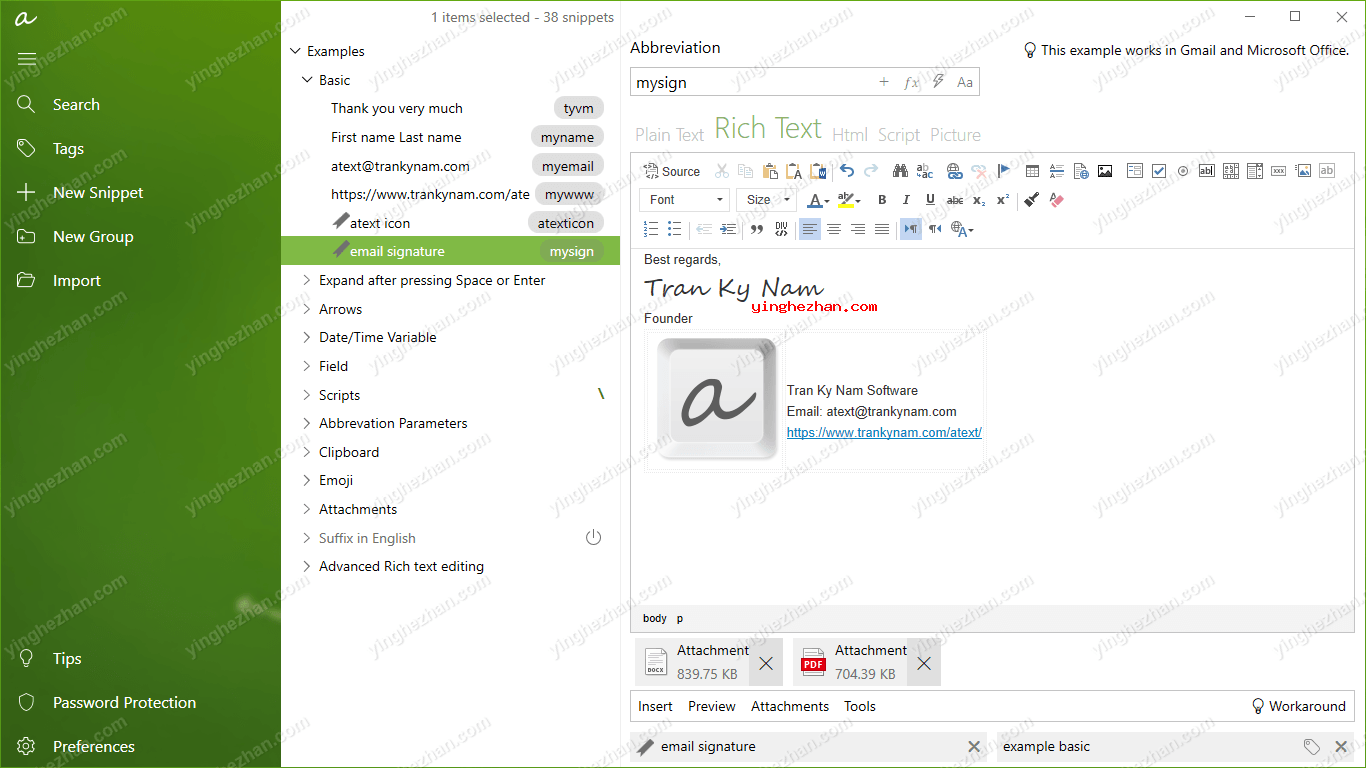Click the Bold formatting icon
1366x768 pixels.
click(882, 200)
